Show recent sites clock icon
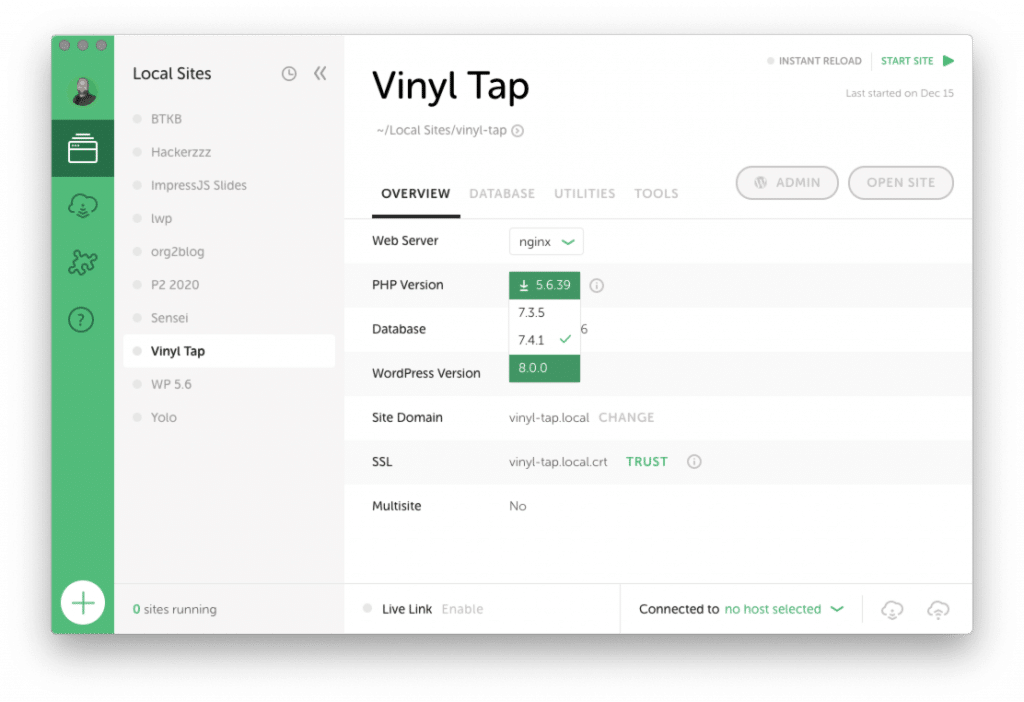1024x702 pixels. (289, 74)
